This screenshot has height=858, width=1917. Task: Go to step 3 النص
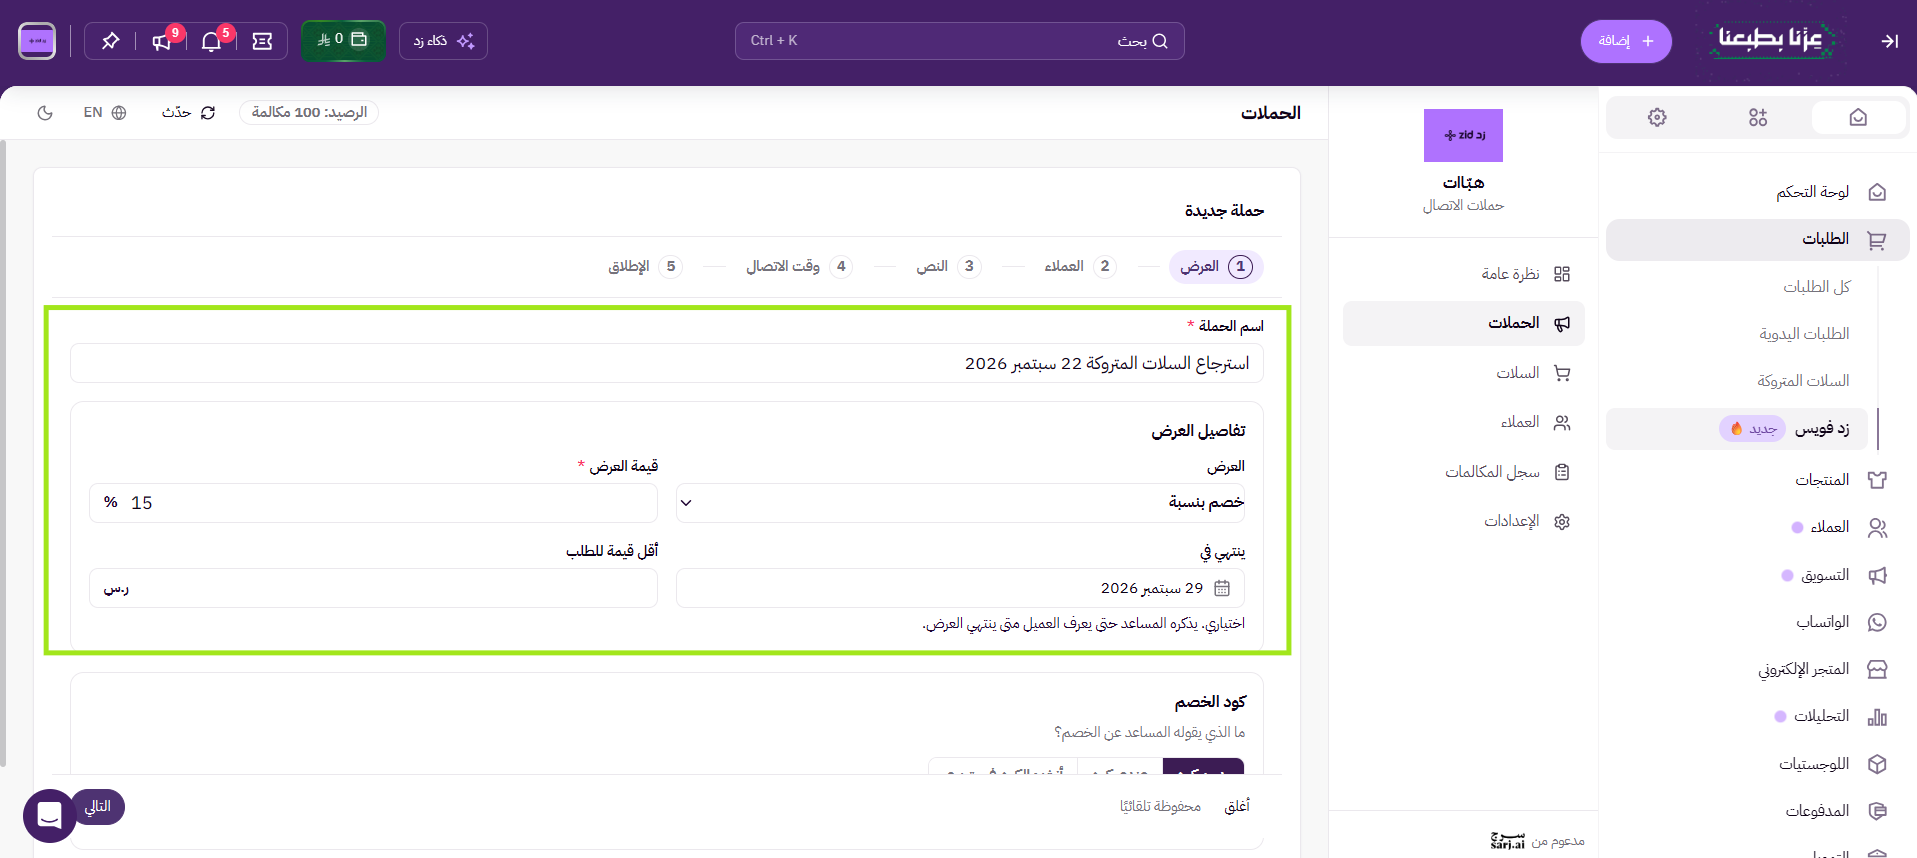948,266
